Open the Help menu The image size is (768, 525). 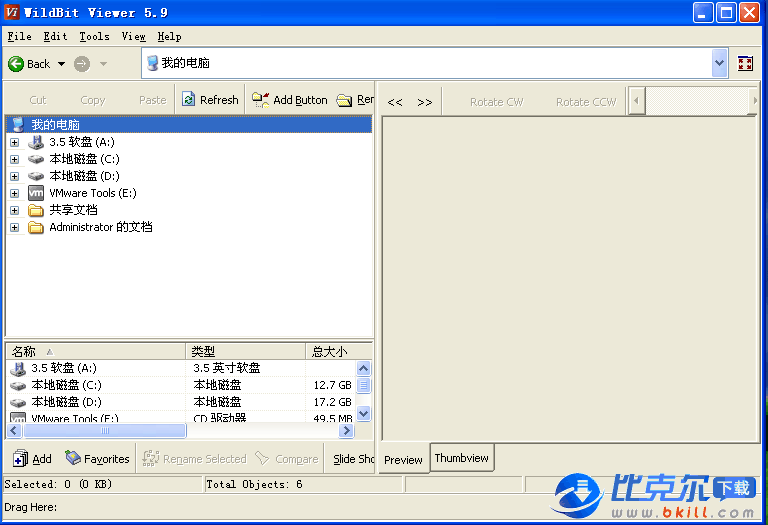[x=169, y=36]
